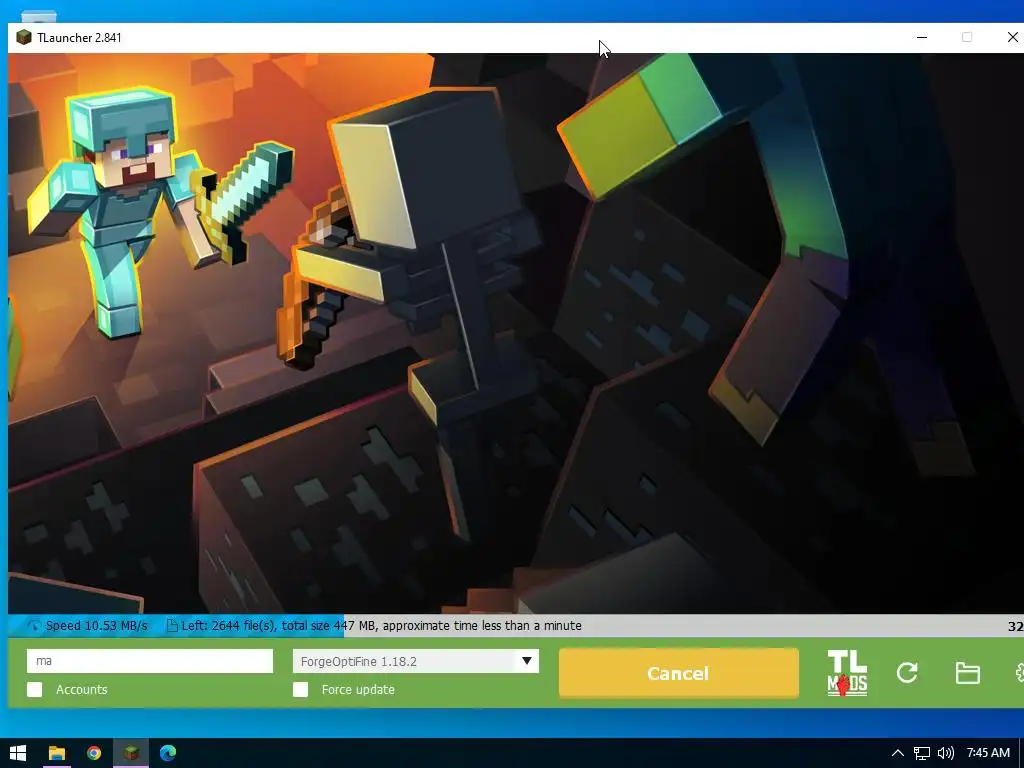The width and height of the screenshot is (1024, 768).
Task: Click the username field containing "ma"
Action: [x=150, y=661]
